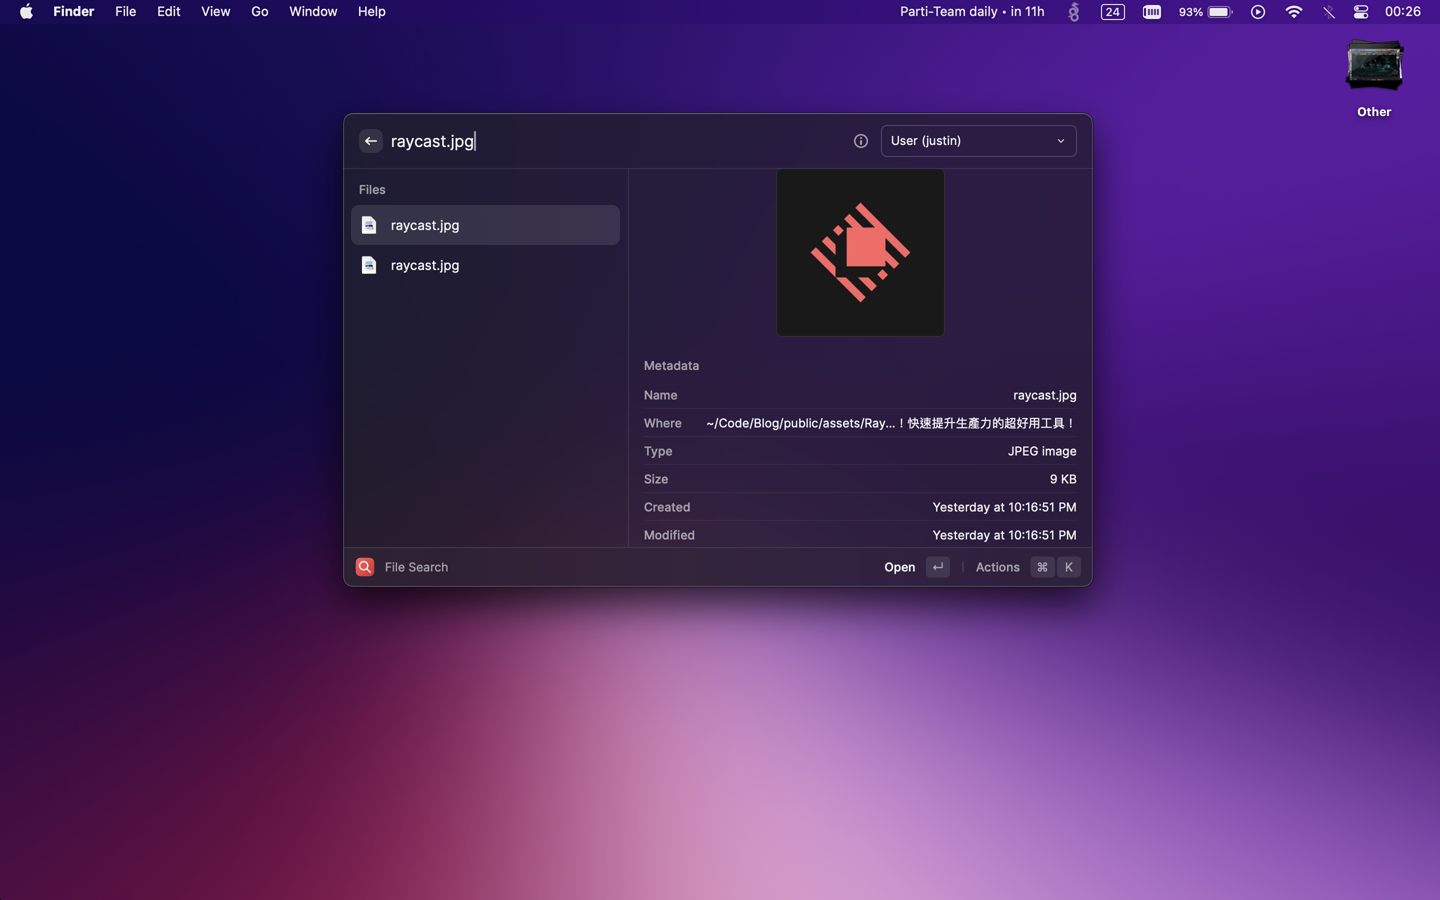Open Parti-Team daily meeting menu item
Image resolution: width=1440 pixels, height=900 pixels.
[x=971, y=12]
